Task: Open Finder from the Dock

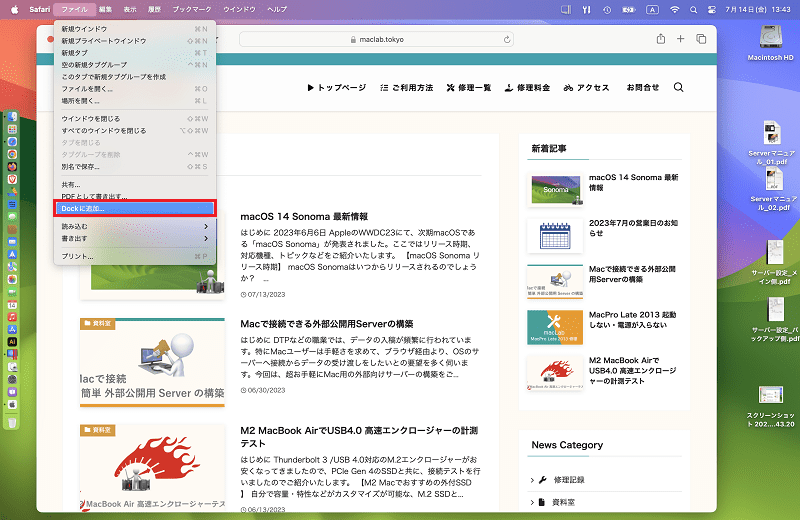Action: [x=12, y=117]
